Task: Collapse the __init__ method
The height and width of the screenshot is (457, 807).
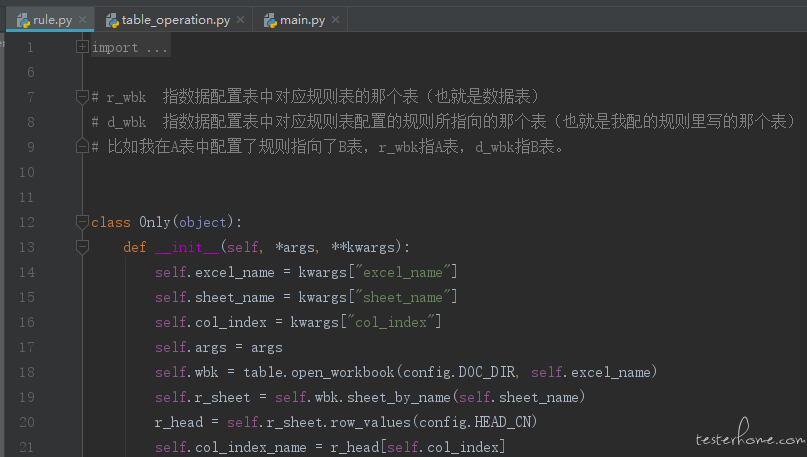Action: pyautogui.click(x=82, y=247)
